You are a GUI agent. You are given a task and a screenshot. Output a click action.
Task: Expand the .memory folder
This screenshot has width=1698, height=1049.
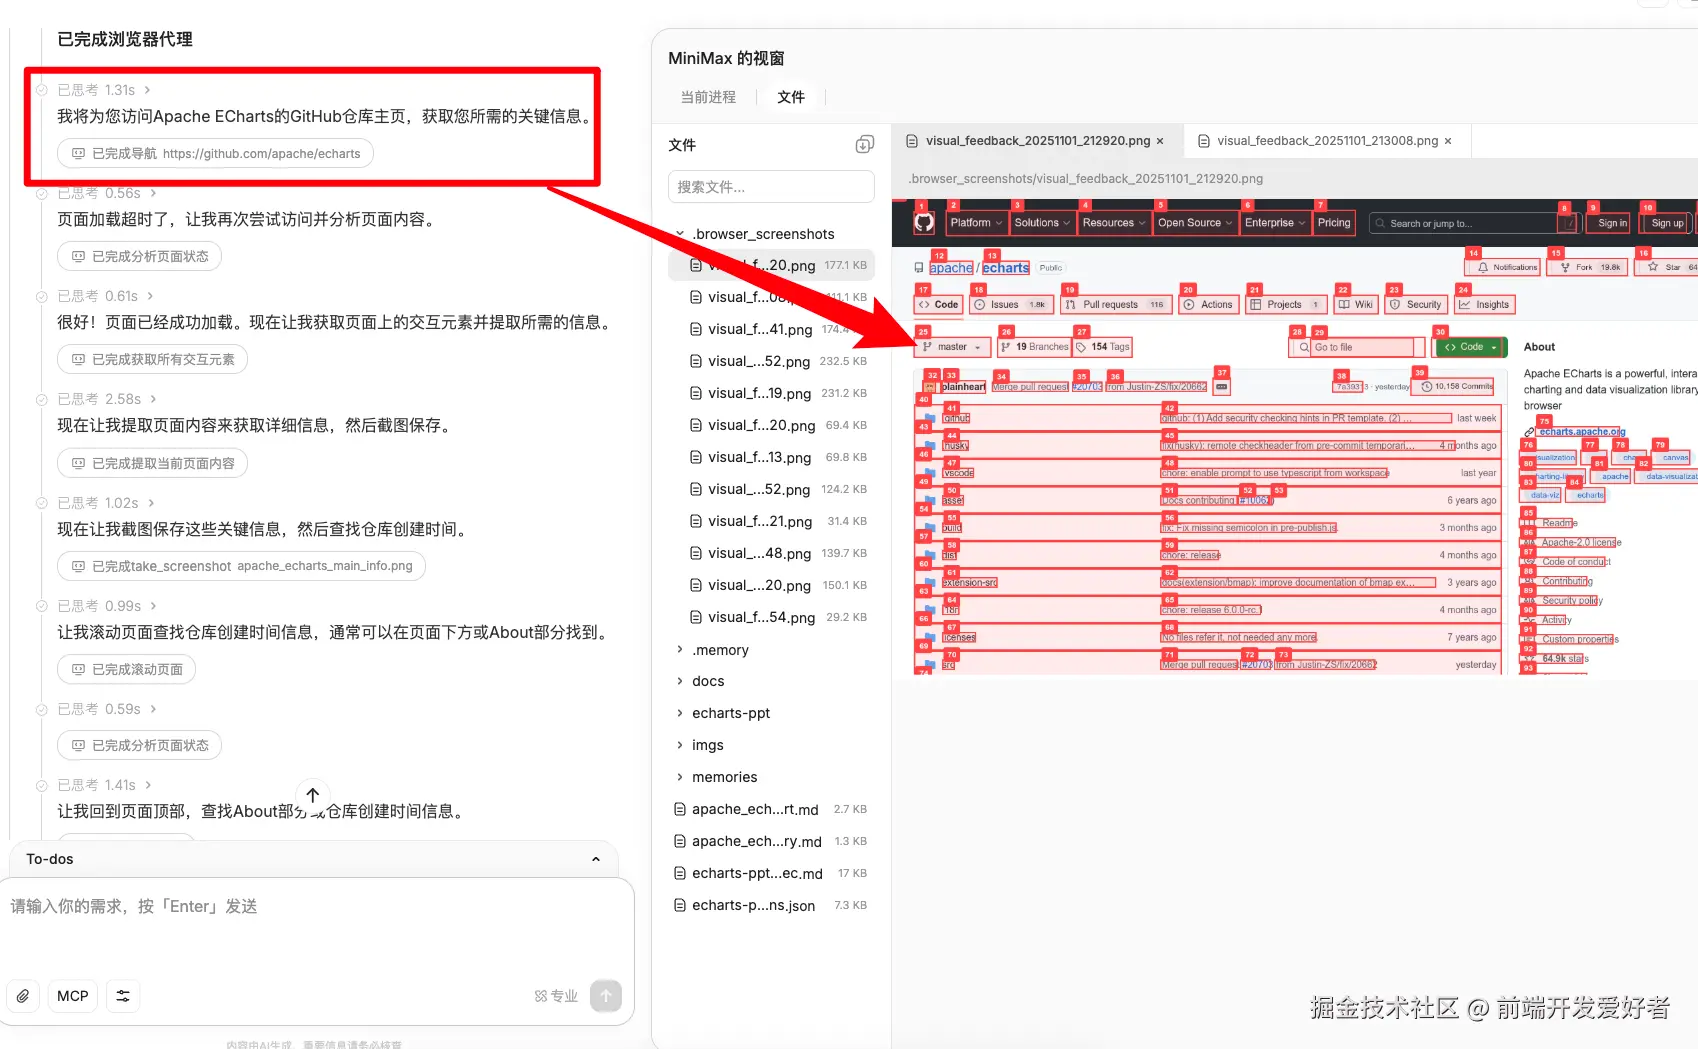coord(680,650)
